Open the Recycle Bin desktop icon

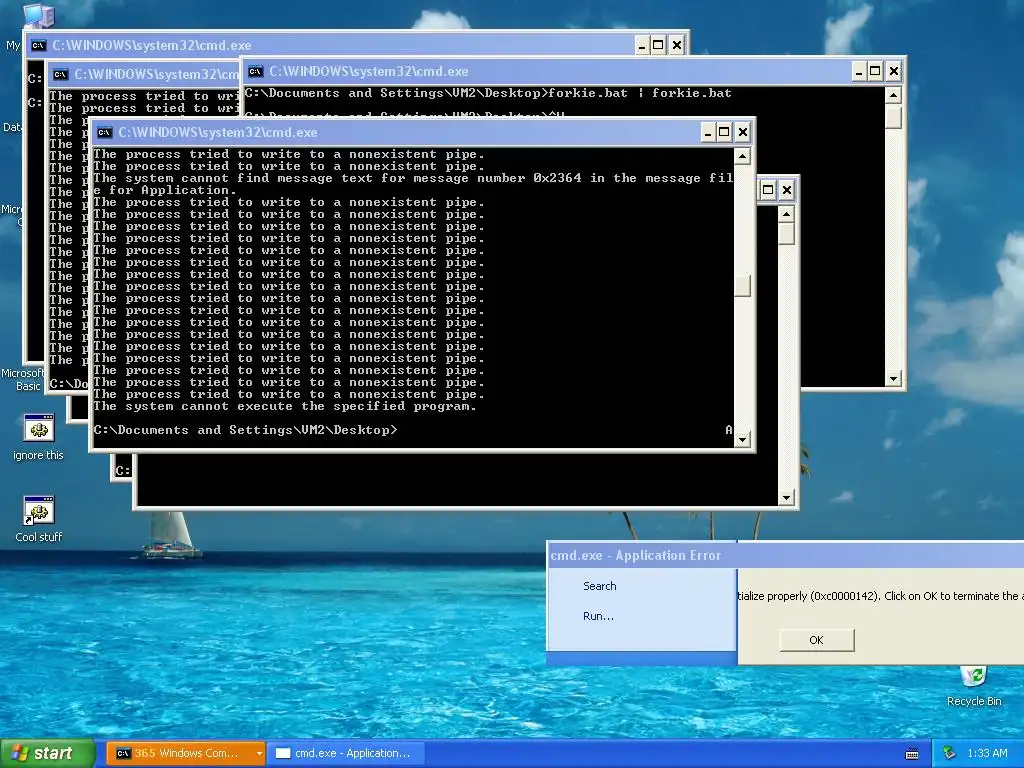point(974,686)
